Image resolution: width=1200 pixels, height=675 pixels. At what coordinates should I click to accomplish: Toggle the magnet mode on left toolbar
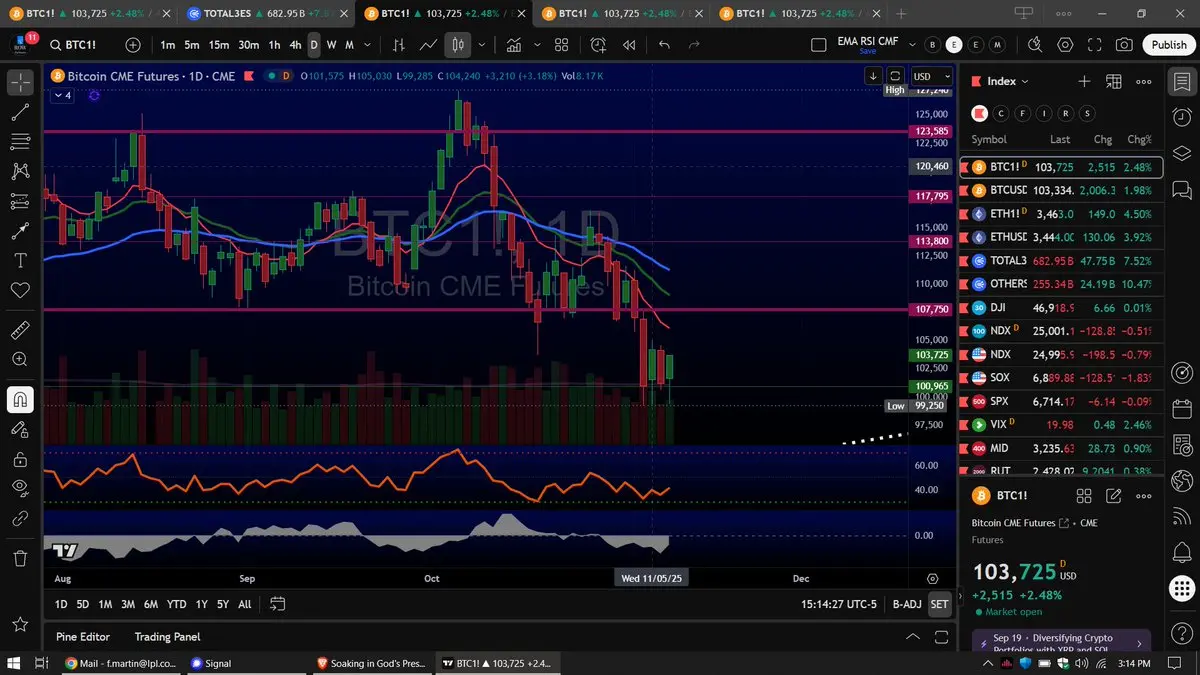(x=19, y=399)
